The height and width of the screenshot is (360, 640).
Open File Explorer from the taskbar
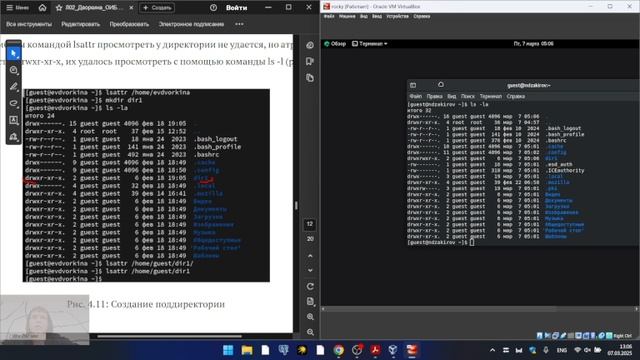pos(247,350)
